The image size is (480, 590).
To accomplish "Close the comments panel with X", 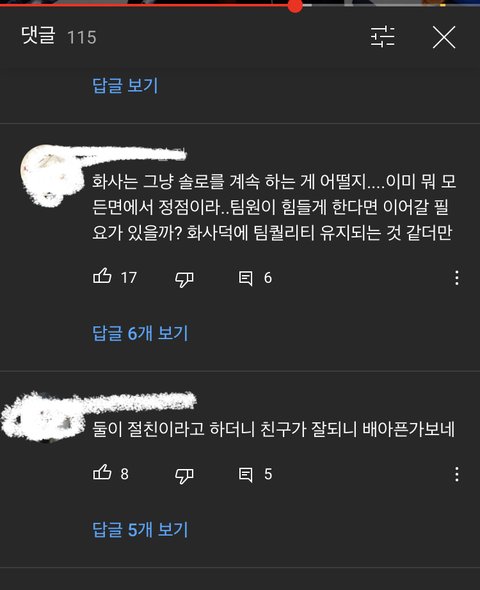I will [444, 37].
